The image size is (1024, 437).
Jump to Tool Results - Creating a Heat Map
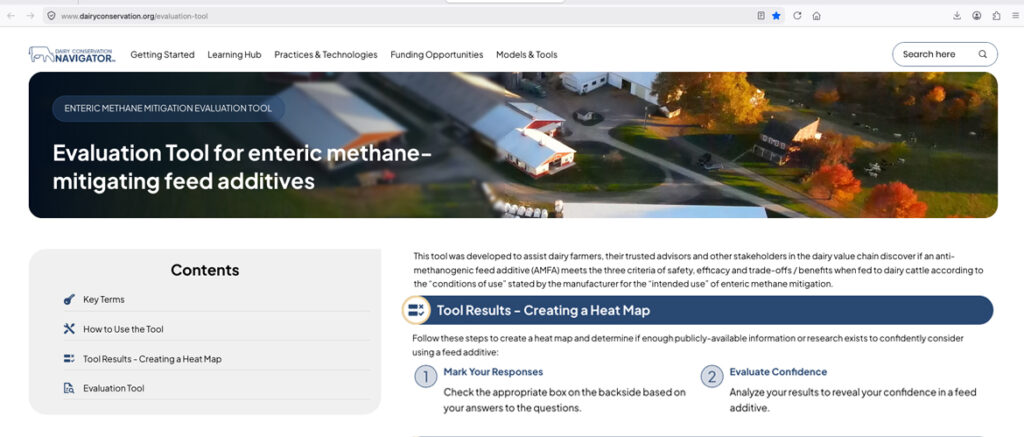point(152,359)
